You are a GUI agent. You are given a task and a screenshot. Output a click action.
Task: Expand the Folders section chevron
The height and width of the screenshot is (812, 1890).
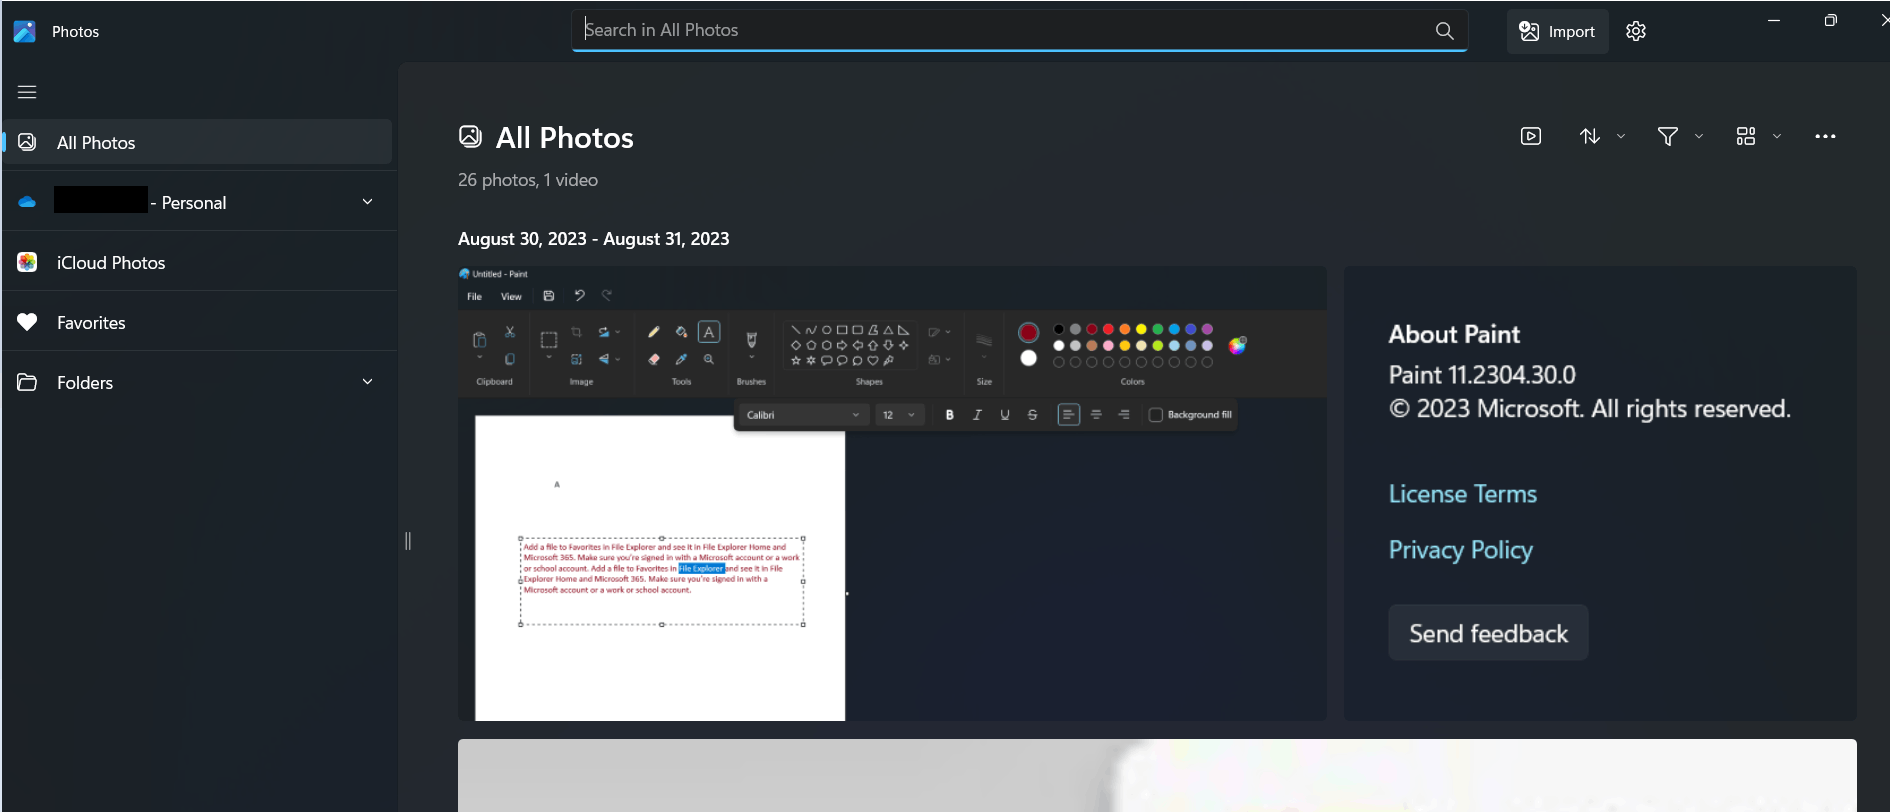tap(367, 382)
